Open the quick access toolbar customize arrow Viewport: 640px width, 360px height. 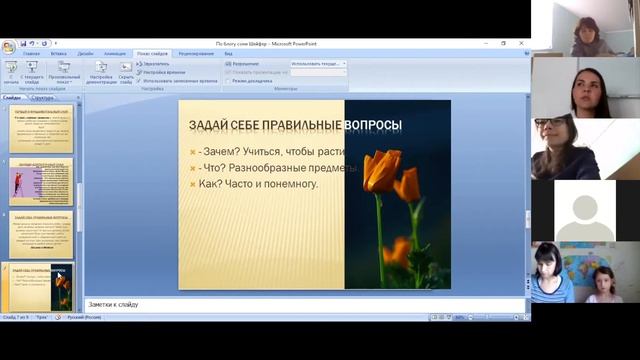pyautogui.click(x=56, y=44)
